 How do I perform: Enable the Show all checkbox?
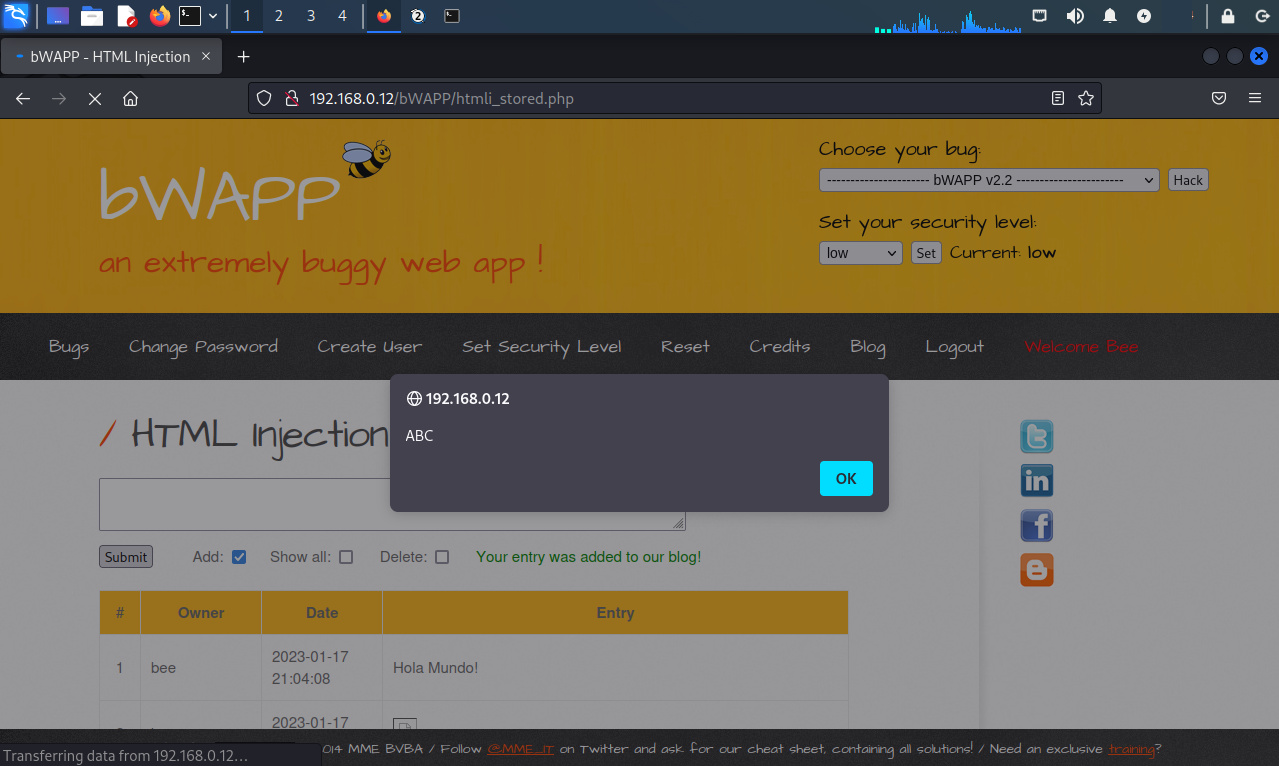(x=346, y=557)
